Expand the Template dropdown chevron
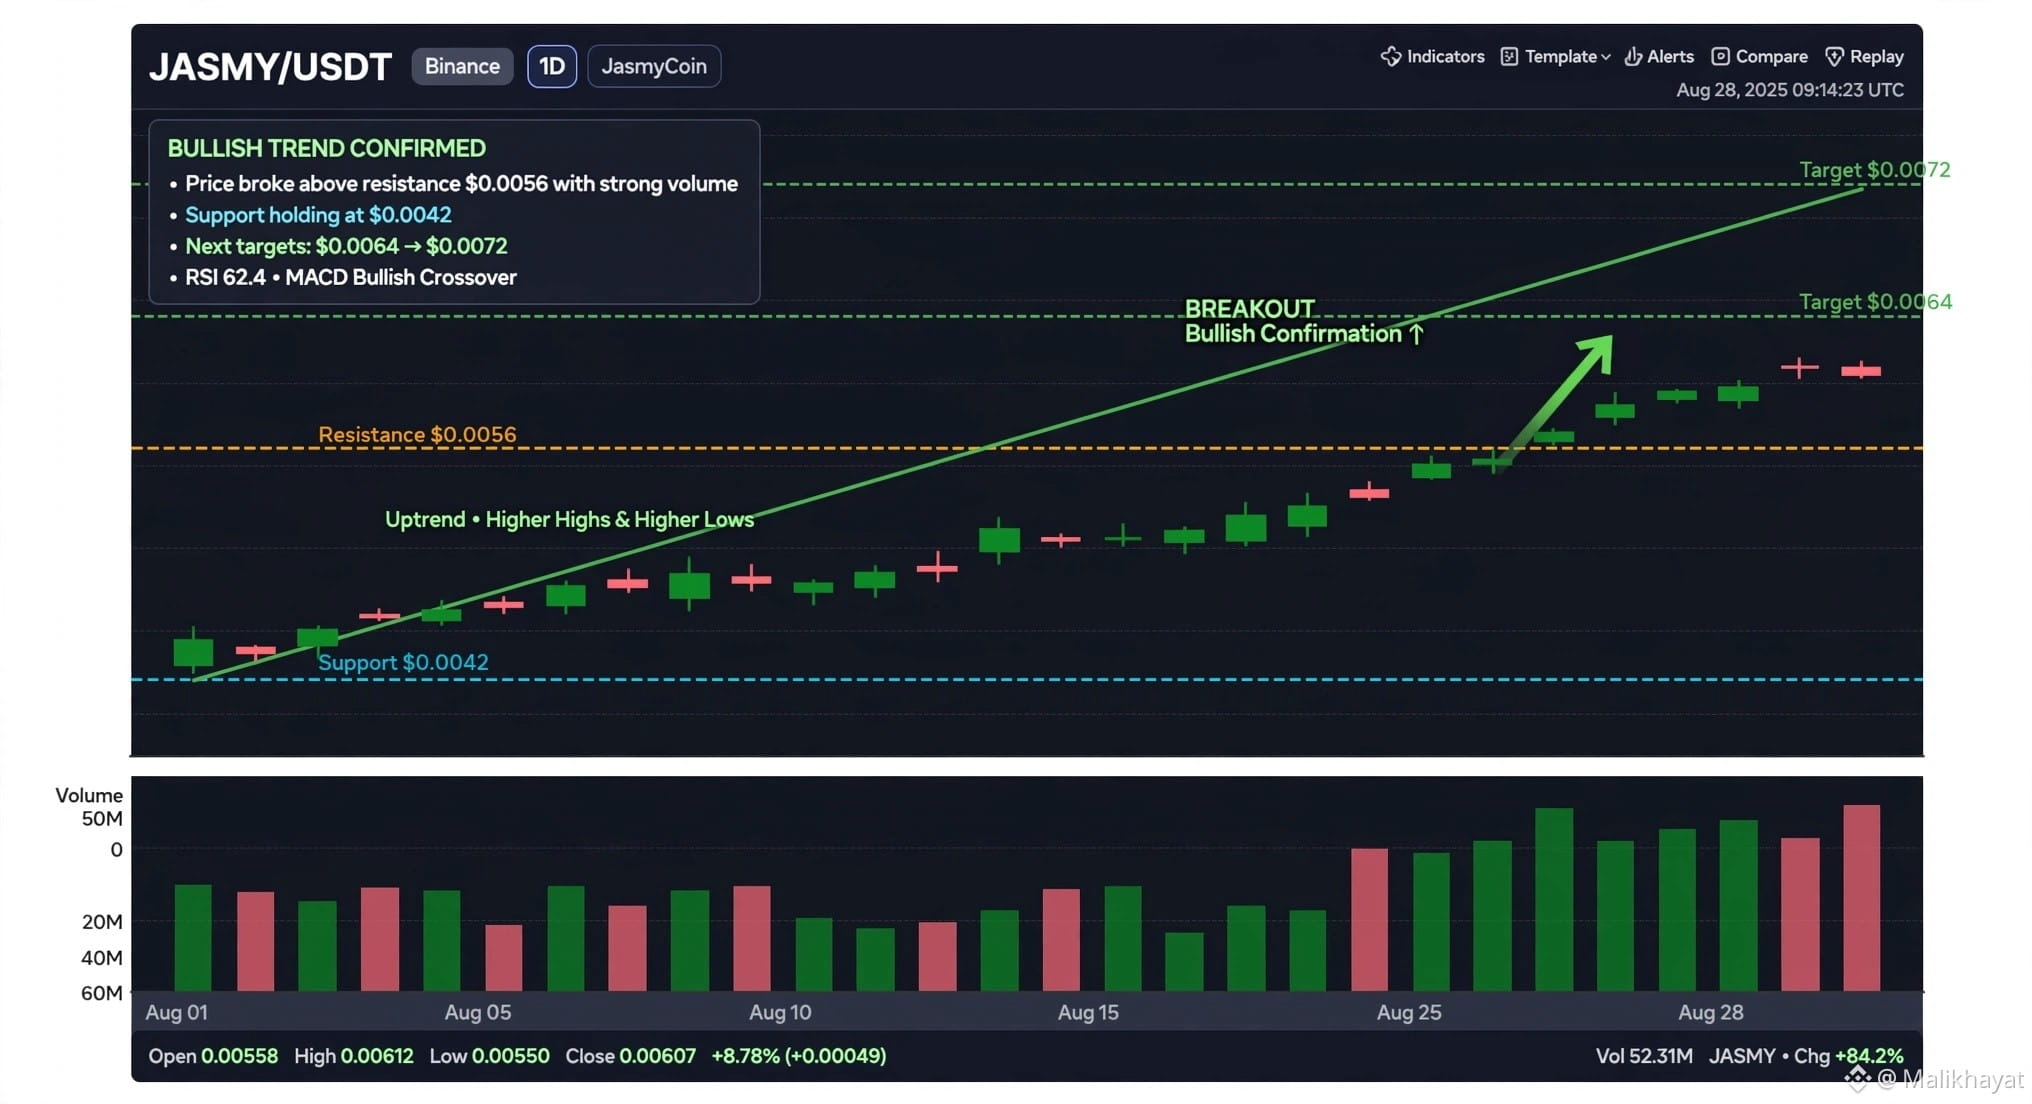 click(x=1606, y=57)
